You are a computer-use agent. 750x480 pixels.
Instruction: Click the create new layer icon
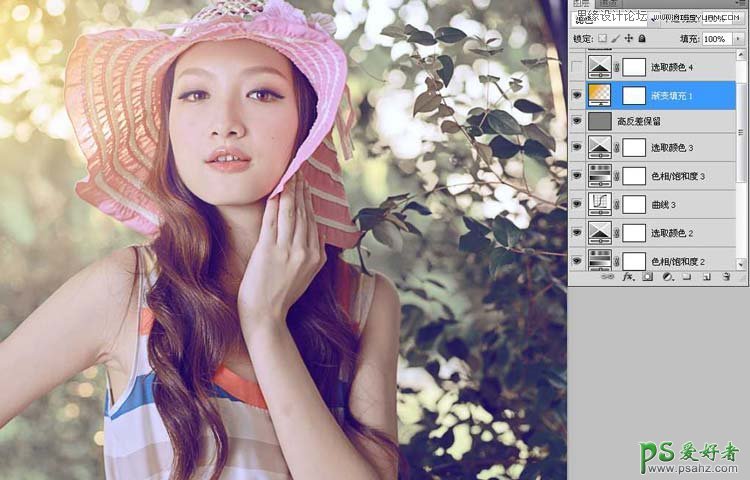(x=705, y=277)
